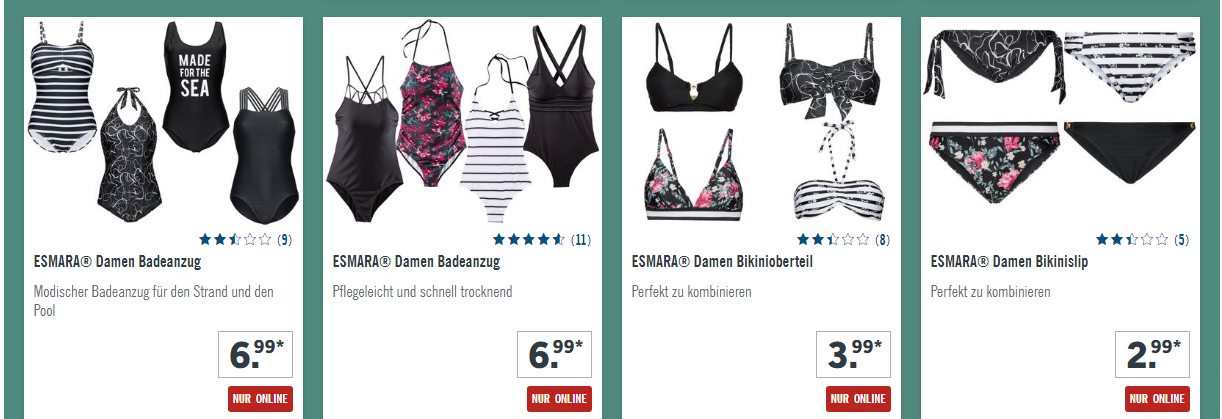Open first ESMARA Damen Badeanzug title link
The width and height of the screenshot is (1222, 419).
coord(117,262)
